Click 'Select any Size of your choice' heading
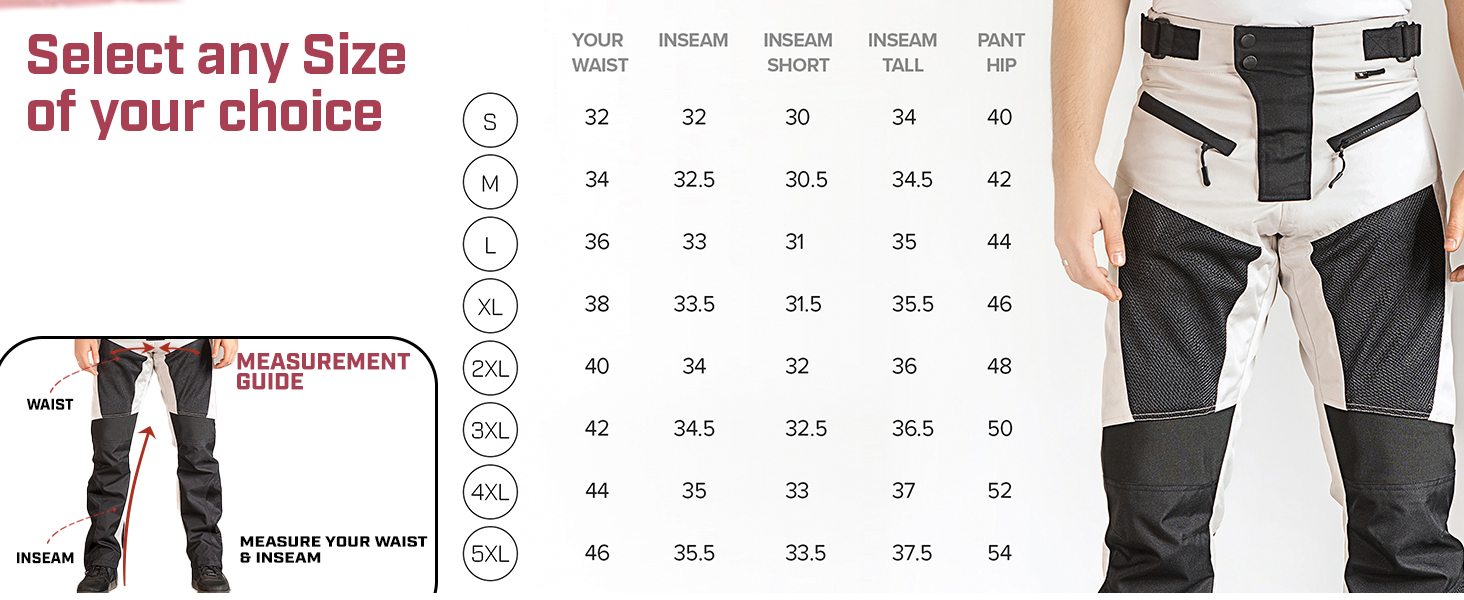The image size is (1464, 600). (x=216, y=84)
